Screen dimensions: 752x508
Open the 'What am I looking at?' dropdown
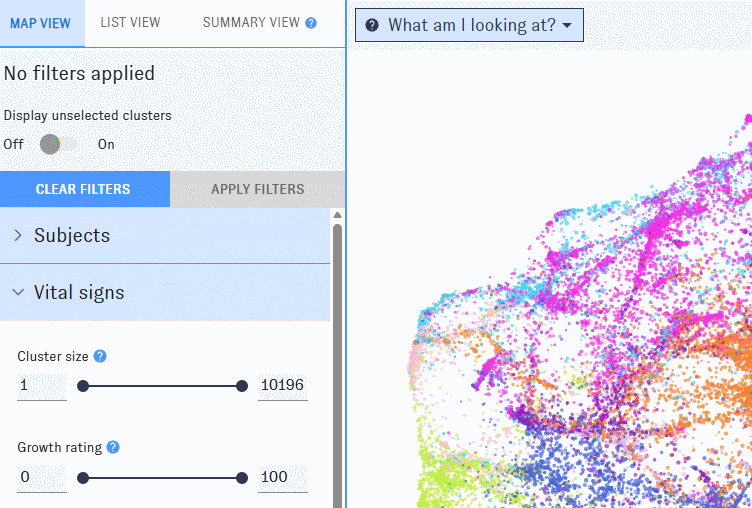tap(469, 26)
